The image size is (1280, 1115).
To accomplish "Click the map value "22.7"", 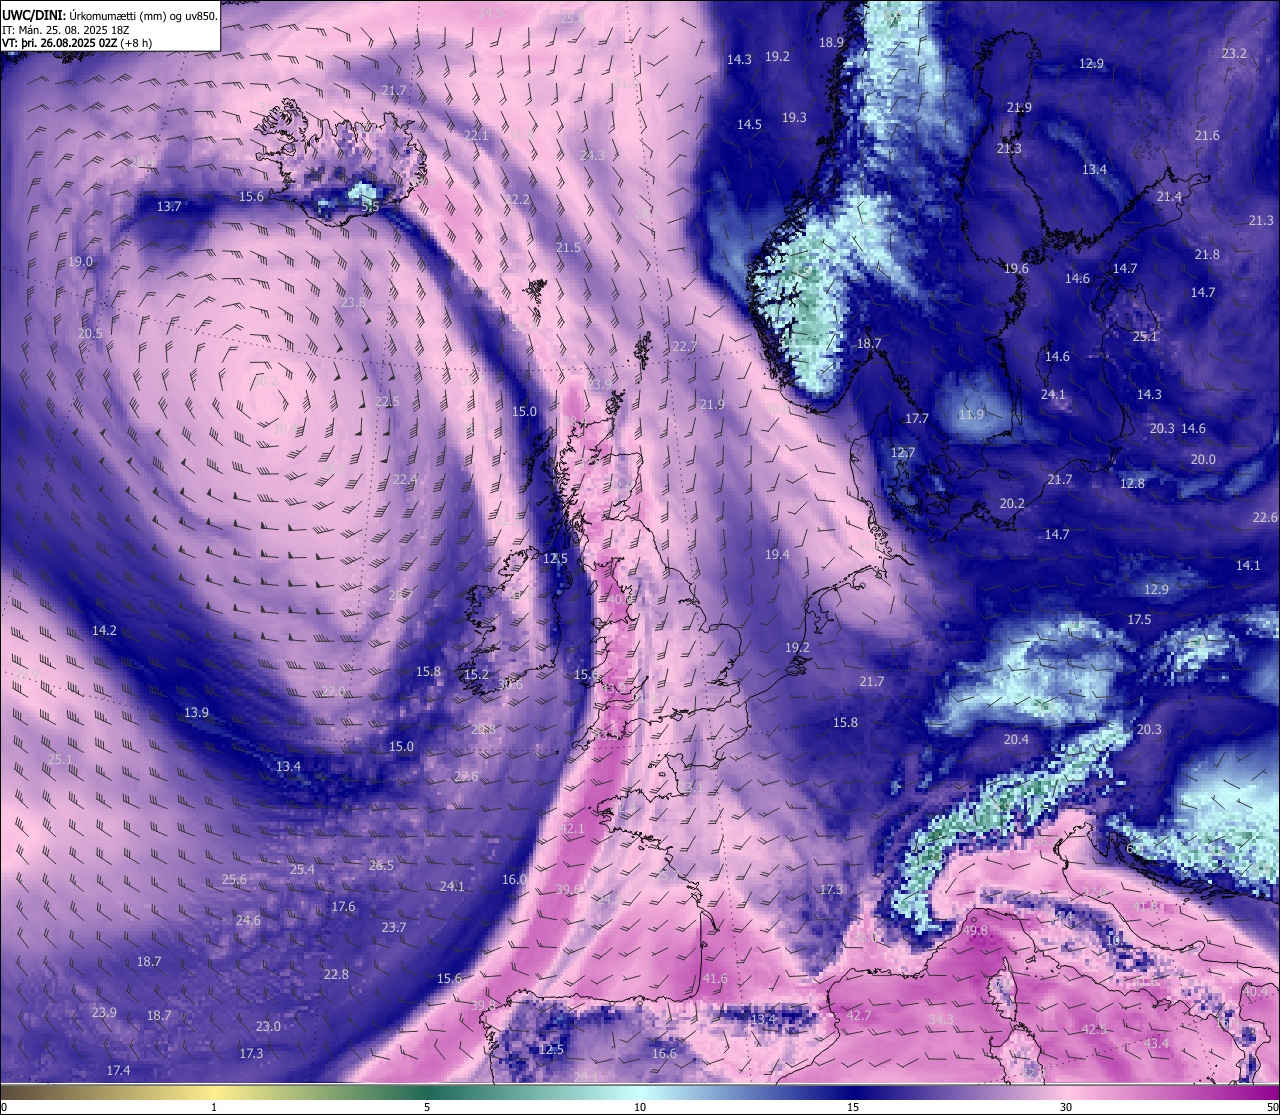I will click(684, 346).
